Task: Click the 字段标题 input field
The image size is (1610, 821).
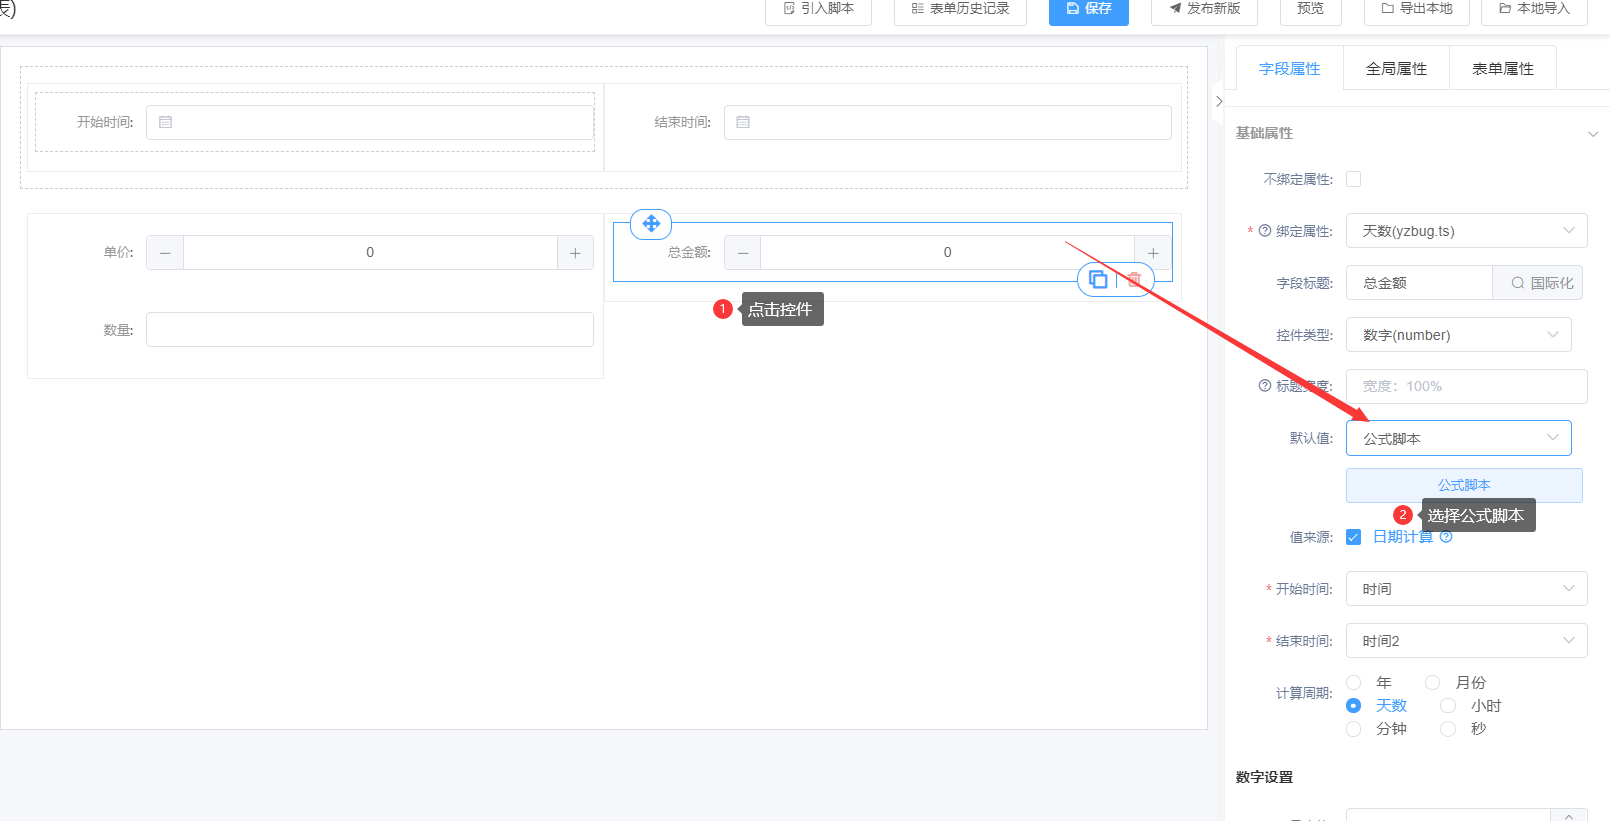Action: (1420, 283)
